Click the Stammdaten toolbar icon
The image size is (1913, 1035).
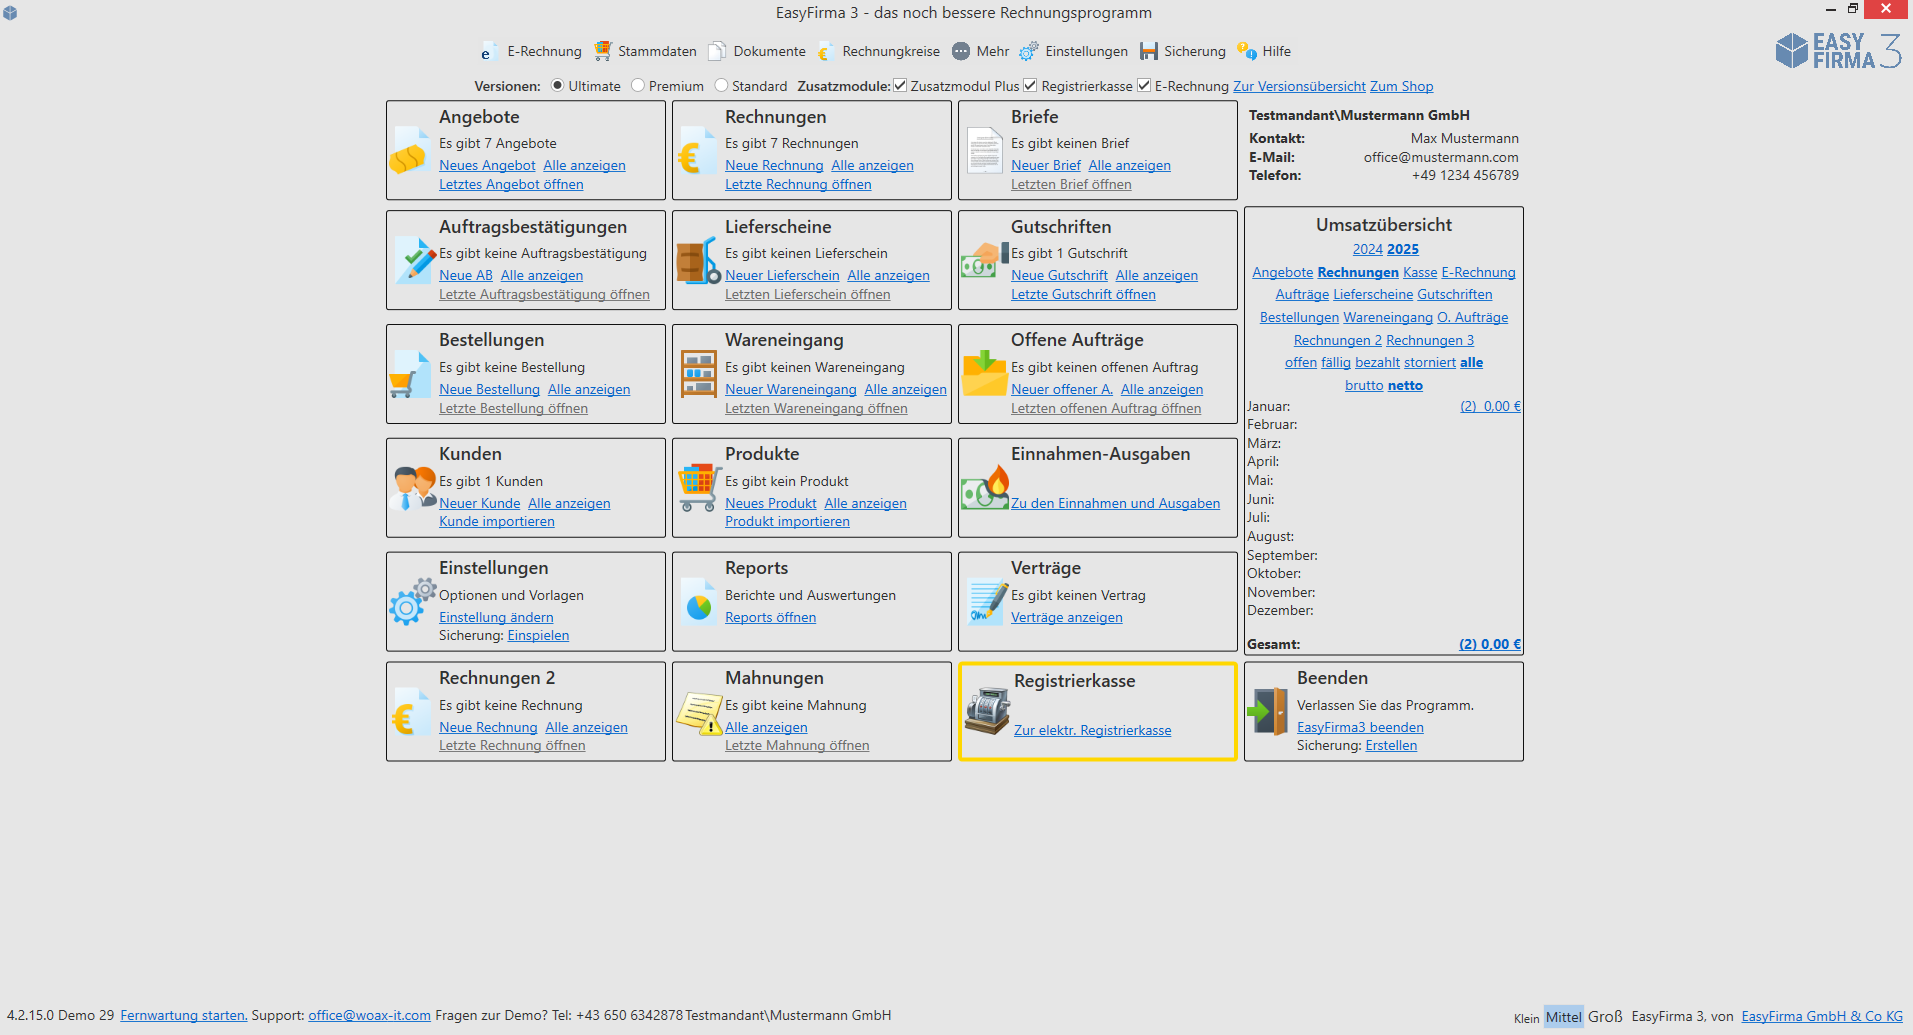(602, 51)
